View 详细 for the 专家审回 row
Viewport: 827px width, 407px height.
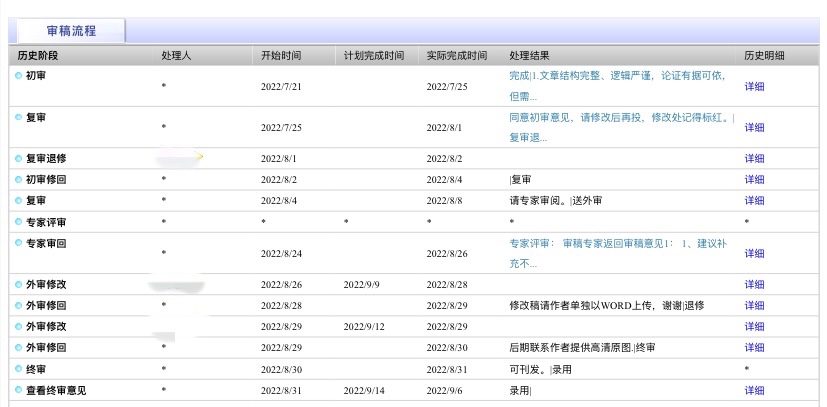[754, 254]
